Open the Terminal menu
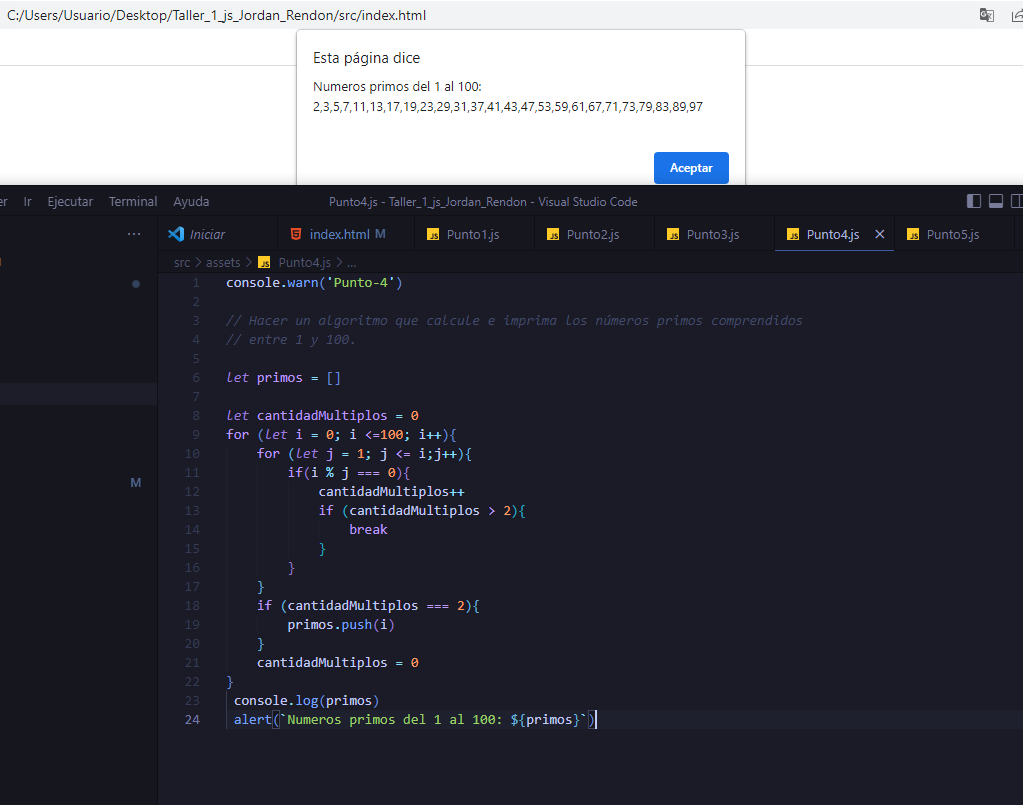The height and width of the screenshot is (805, 1023). coord(133,202)
